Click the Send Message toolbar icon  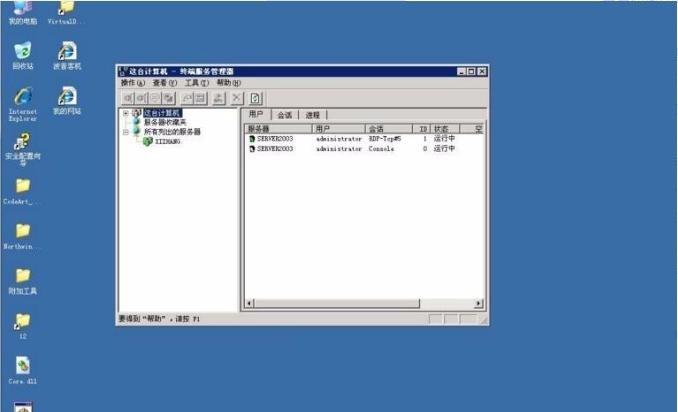coord(155,99)
